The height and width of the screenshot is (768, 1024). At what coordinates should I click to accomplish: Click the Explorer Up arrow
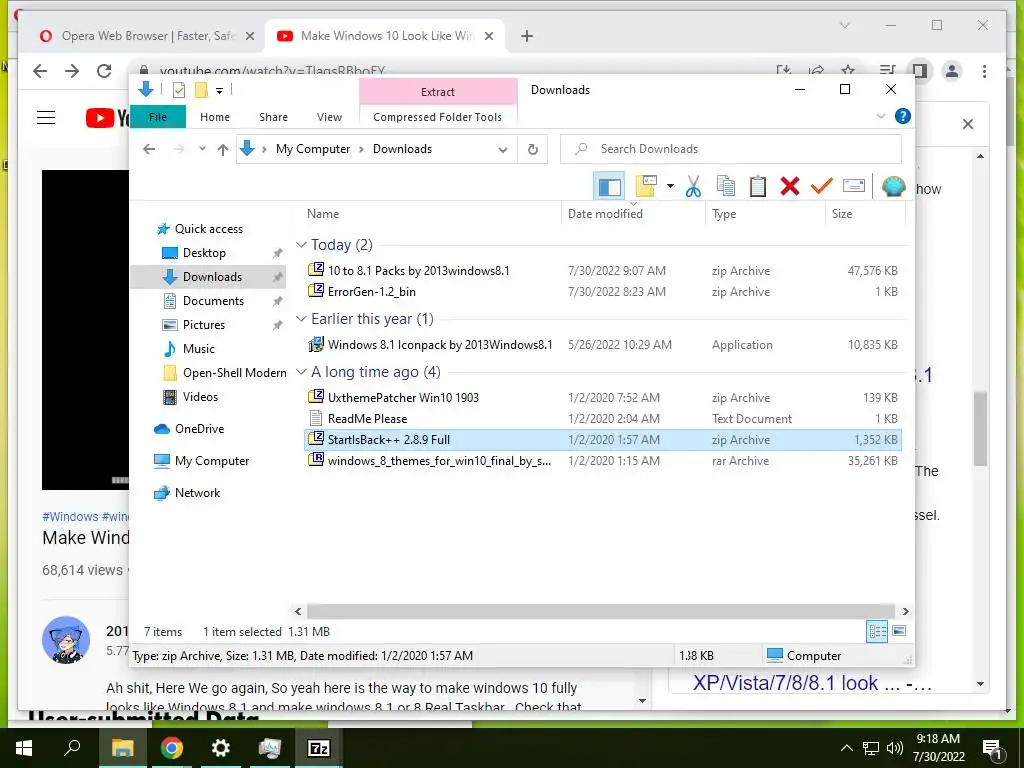[x=223, y=150]
